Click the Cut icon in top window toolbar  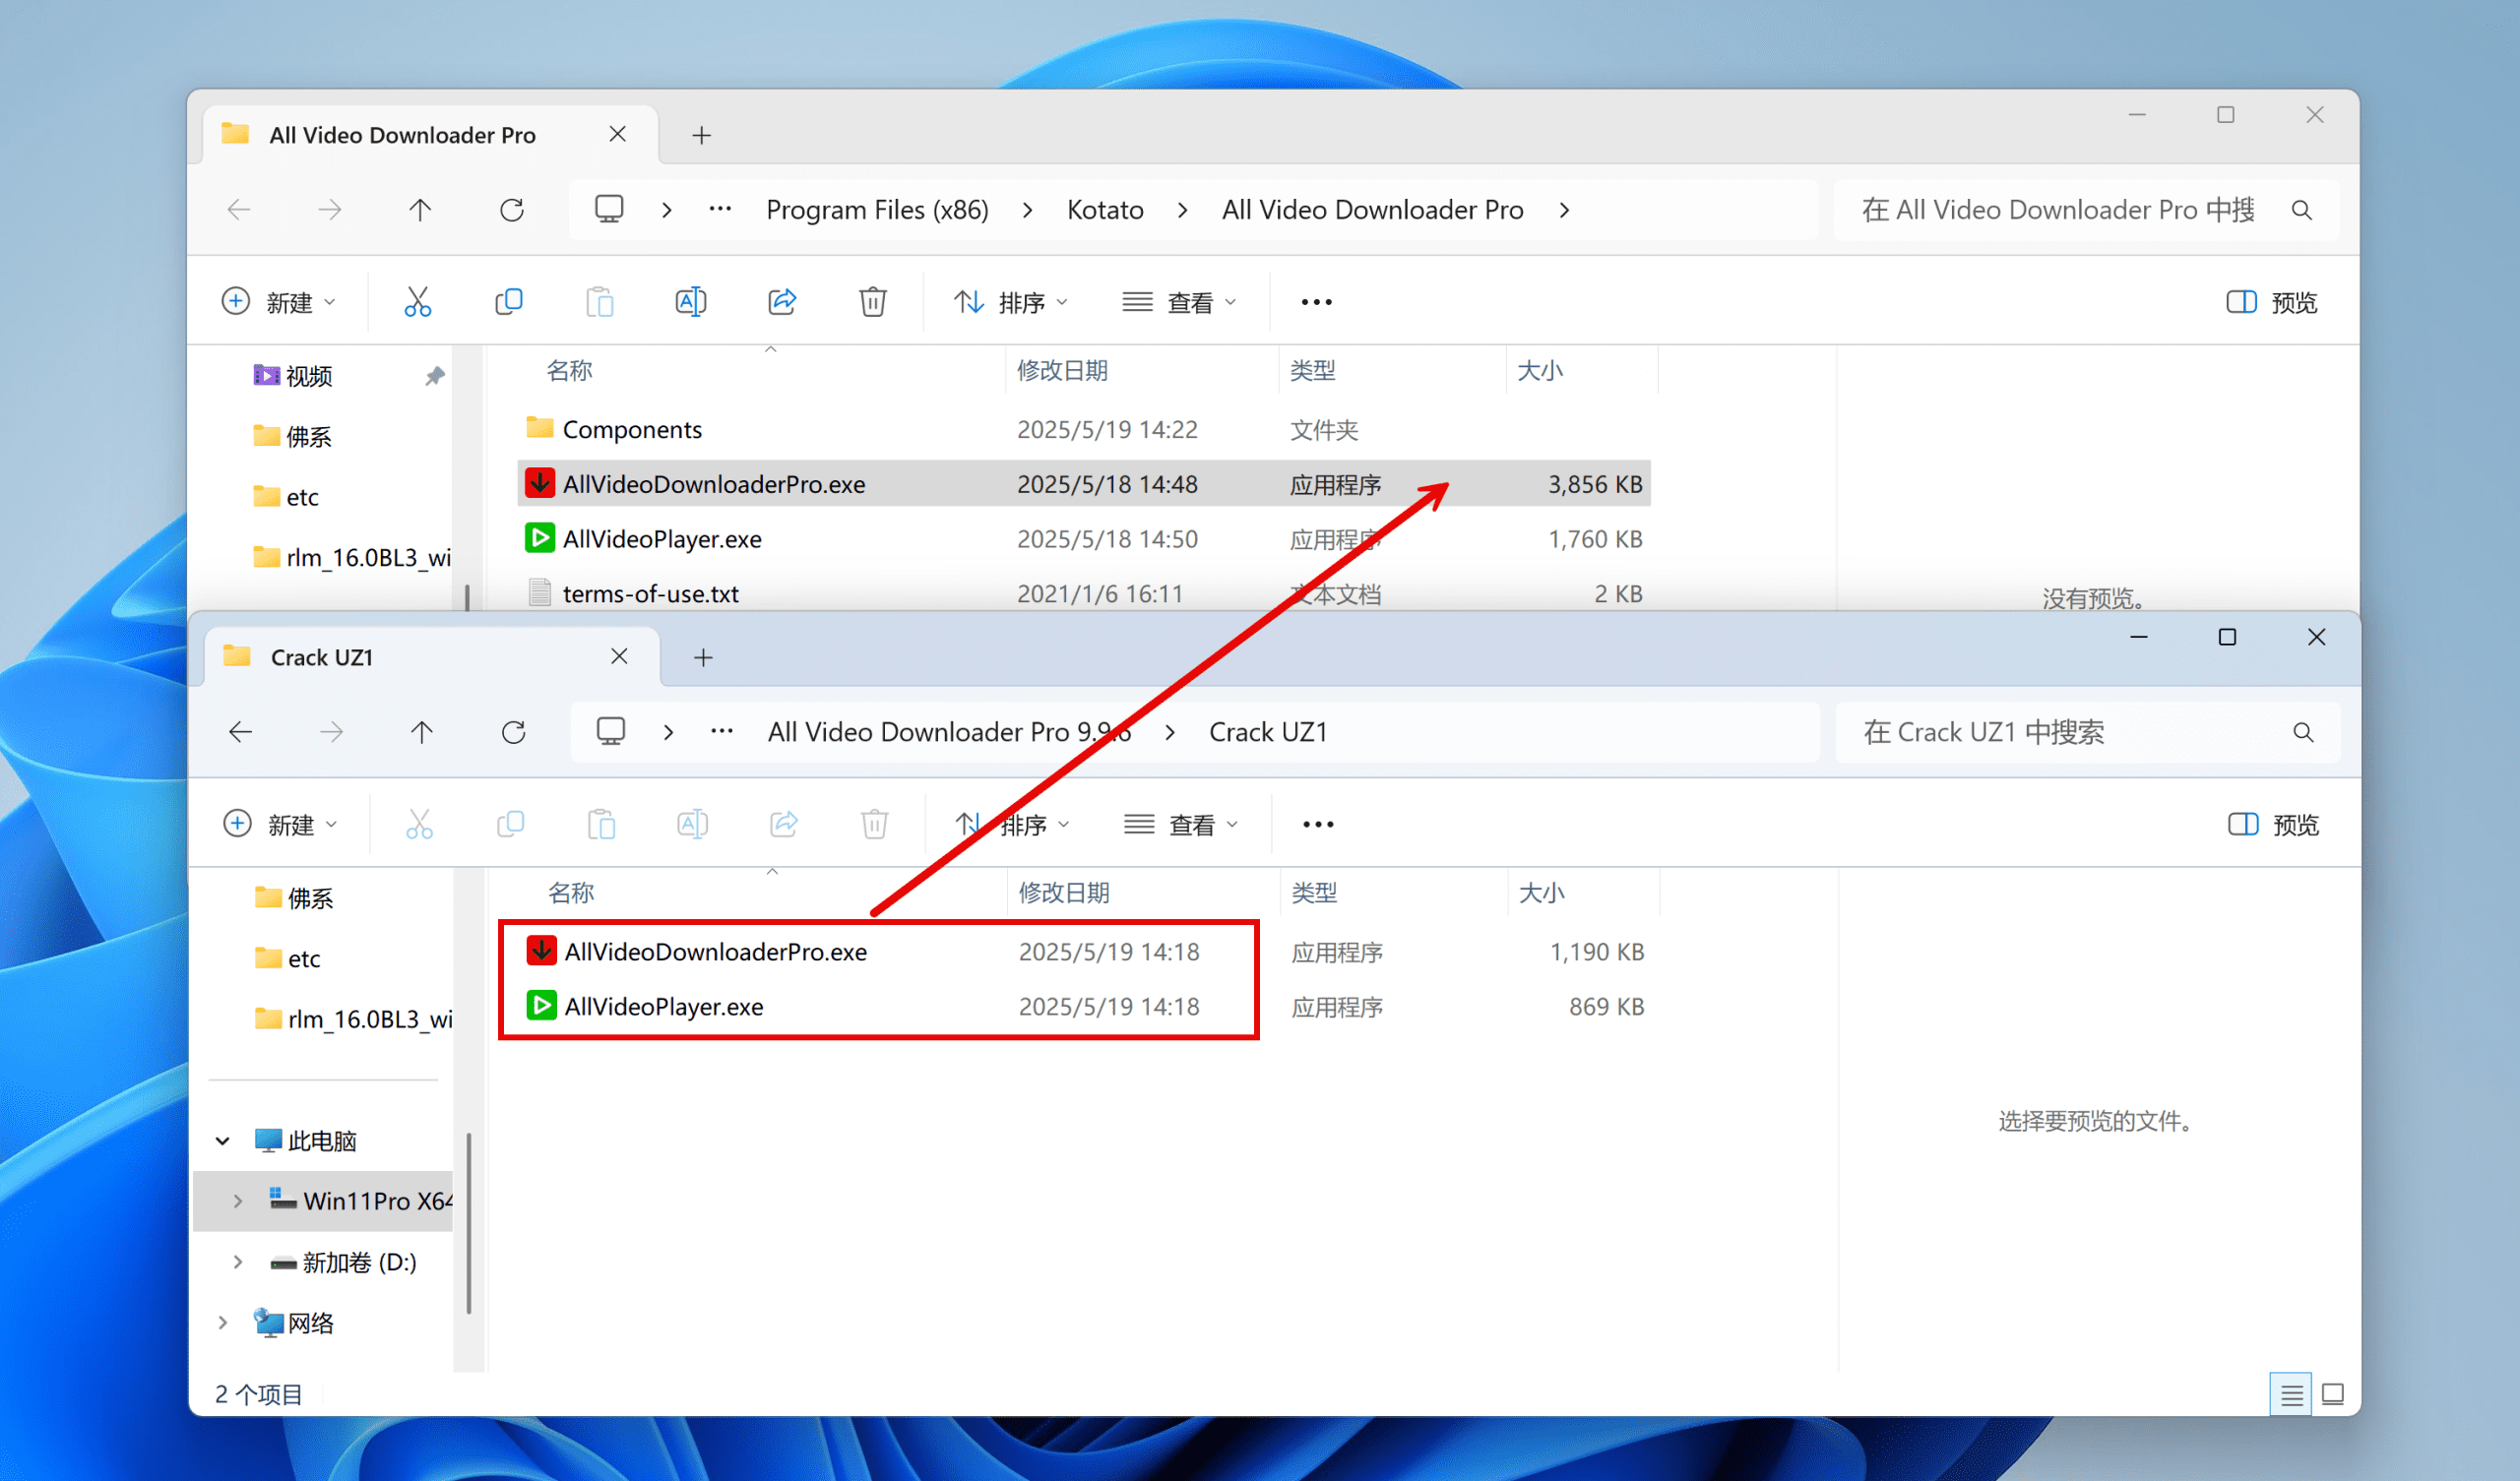click(417, 301)
